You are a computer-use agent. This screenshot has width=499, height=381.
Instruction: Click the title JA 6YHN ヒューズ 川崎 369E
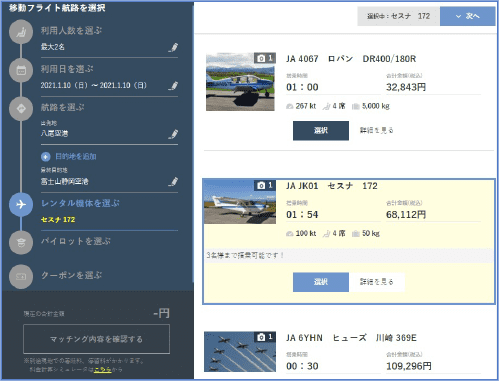click(351, 338)
